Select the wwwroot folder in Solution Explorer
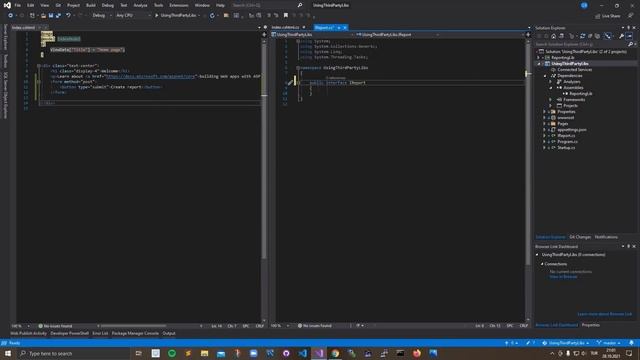Screen dimensions: 640x360 point(566,118)
